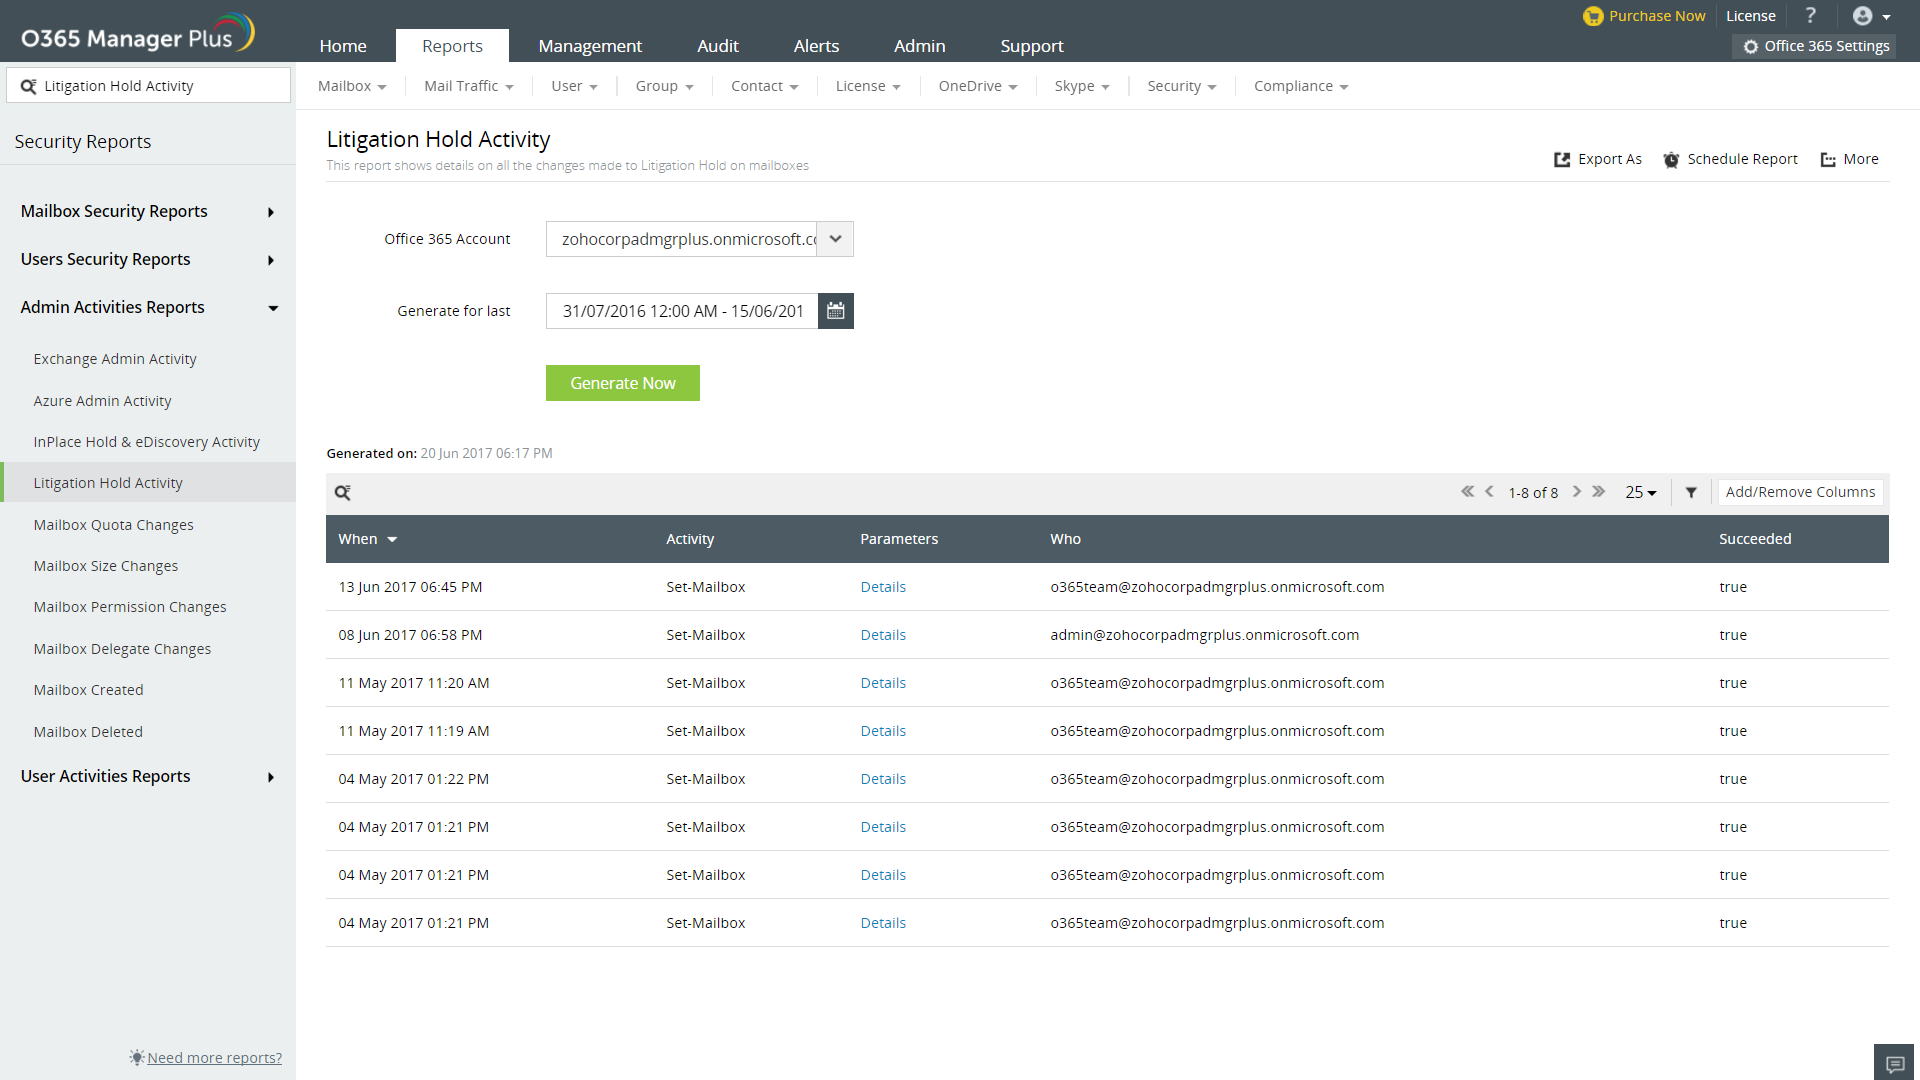Open the user account profile icon
Screen dimensions: 1920x1080
click(1862, 16)
